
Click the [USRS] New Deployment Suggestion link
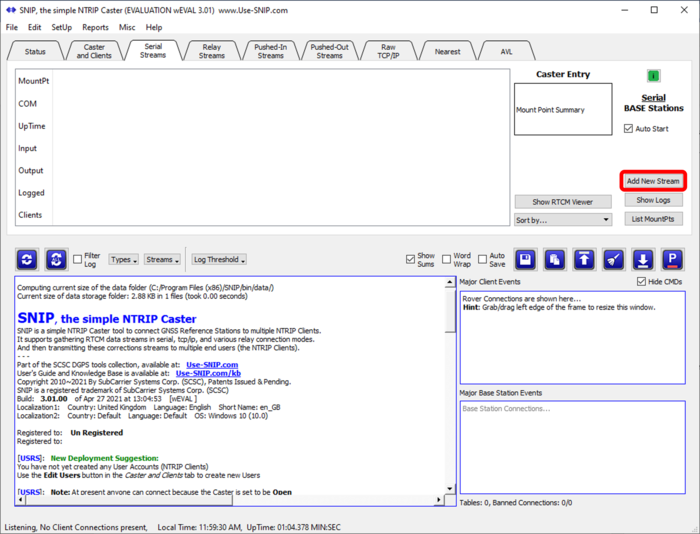tap(29, 458)
